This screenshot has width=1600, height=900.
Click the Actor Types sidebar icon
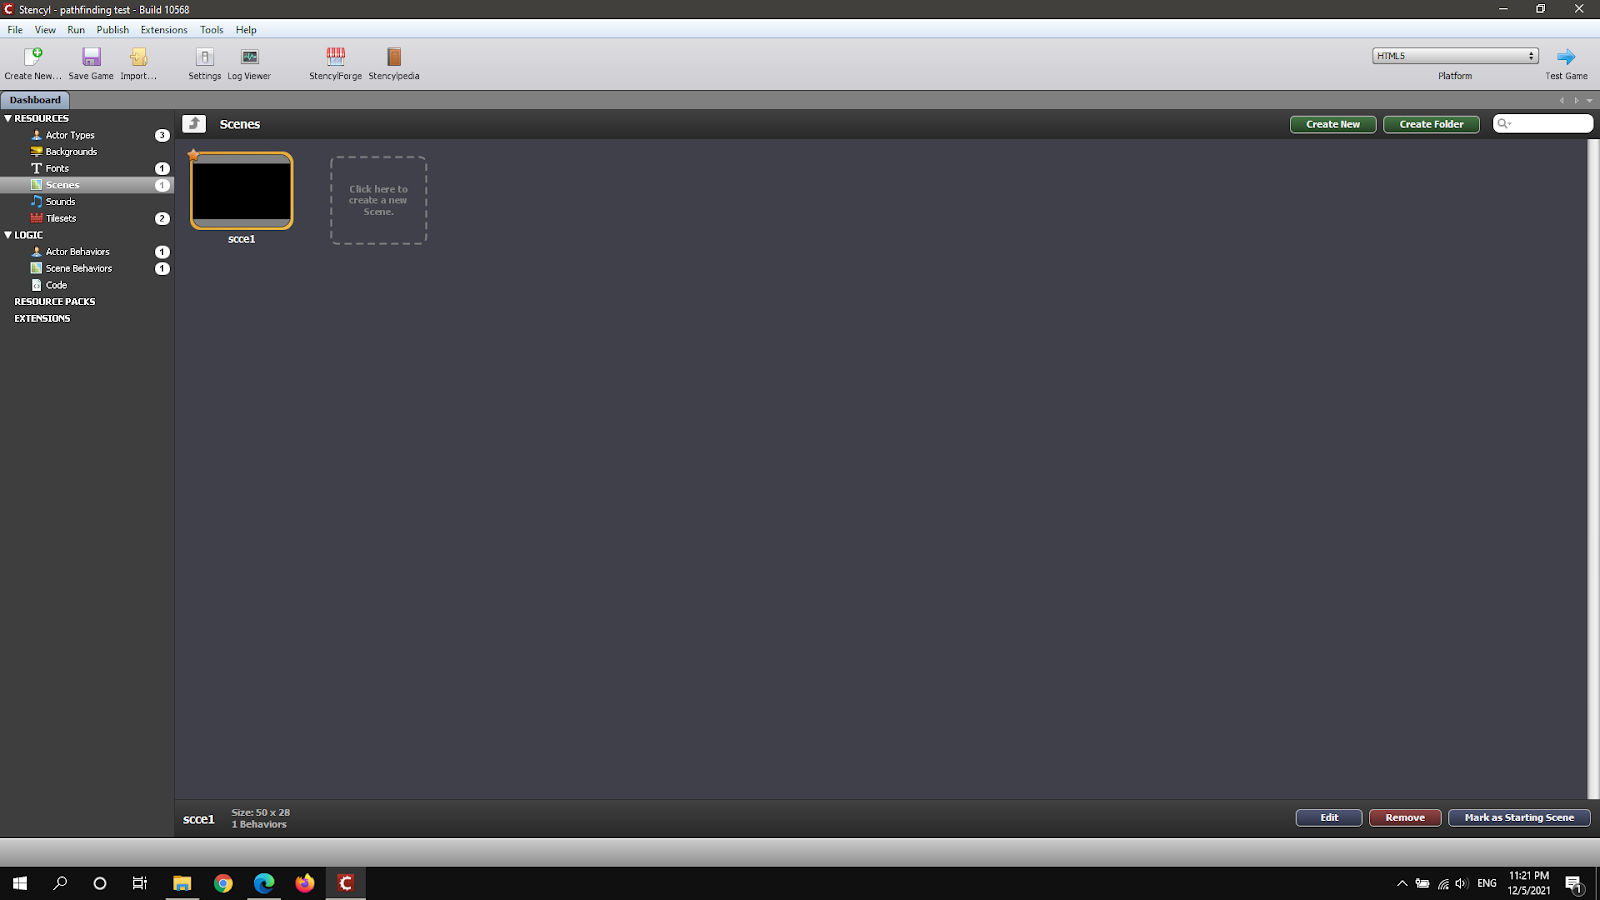[x=37, y=135]
